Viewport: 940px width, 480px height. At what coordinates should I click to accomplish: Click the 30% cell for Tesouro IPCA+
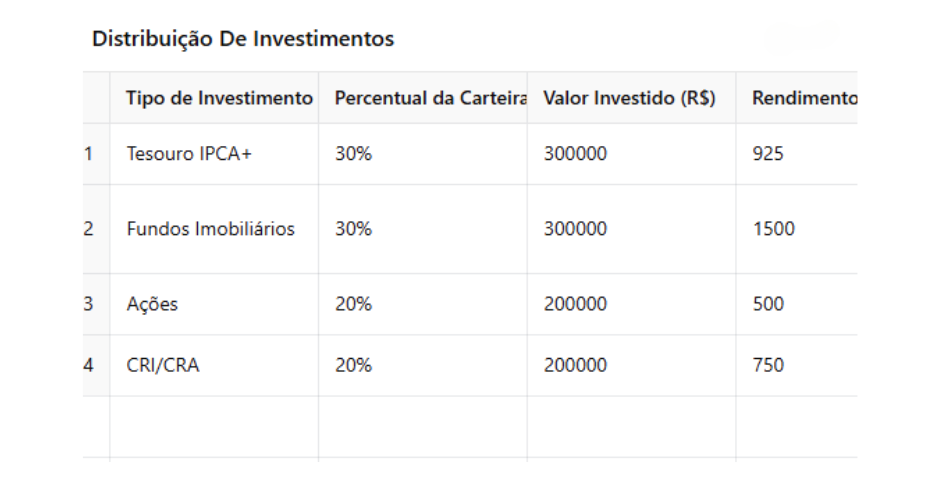[x=353, y=154]
